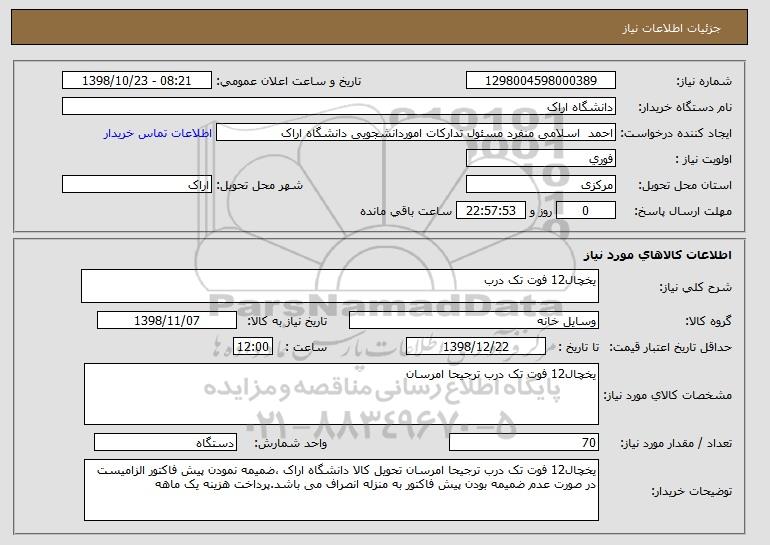Click the label شرح کلی نیاز
Viewport: 770px width, 545px height.
(x=695, y=287)
